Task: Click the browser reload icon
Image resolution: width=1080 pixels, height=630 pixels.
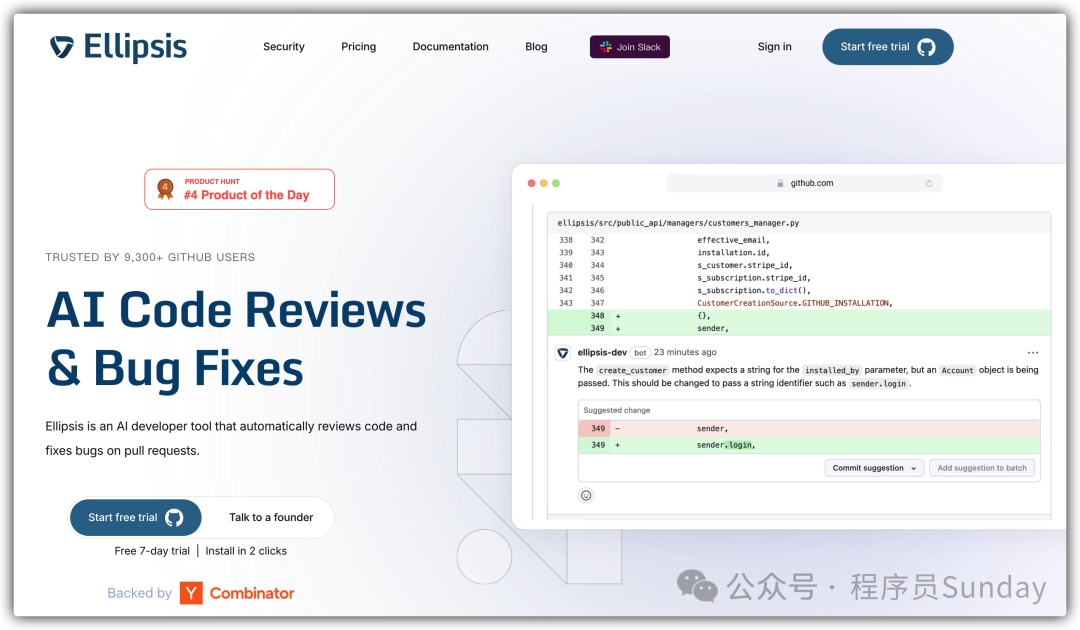Action: tap(928, 183)
